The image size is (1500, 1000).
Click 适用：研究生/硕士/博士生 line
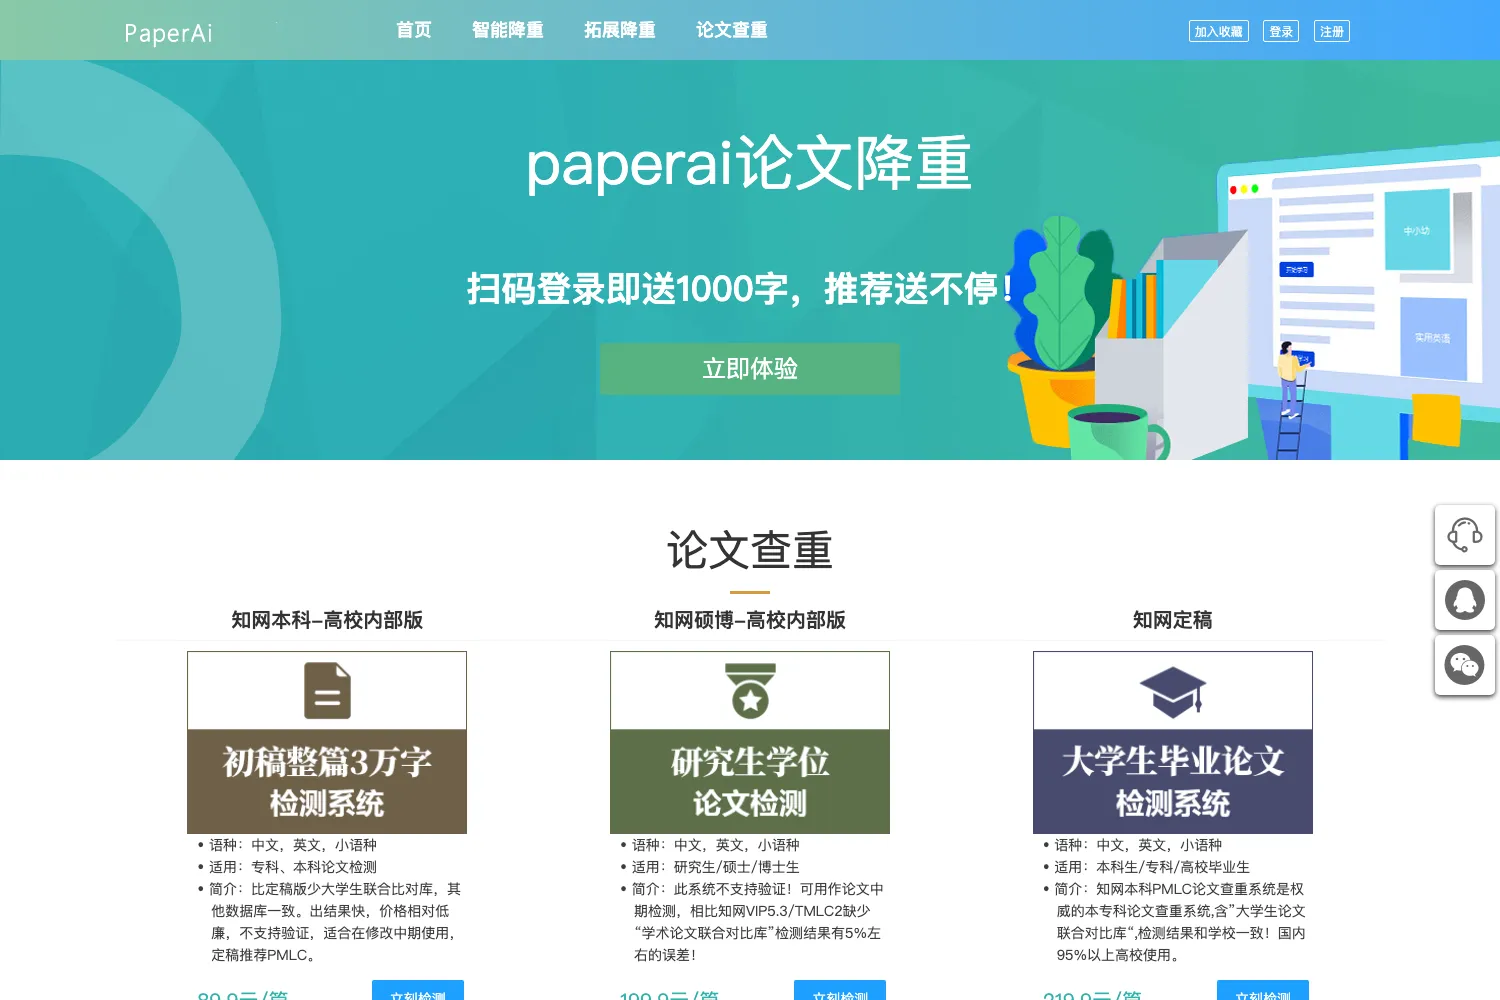(x=716, y=867)
